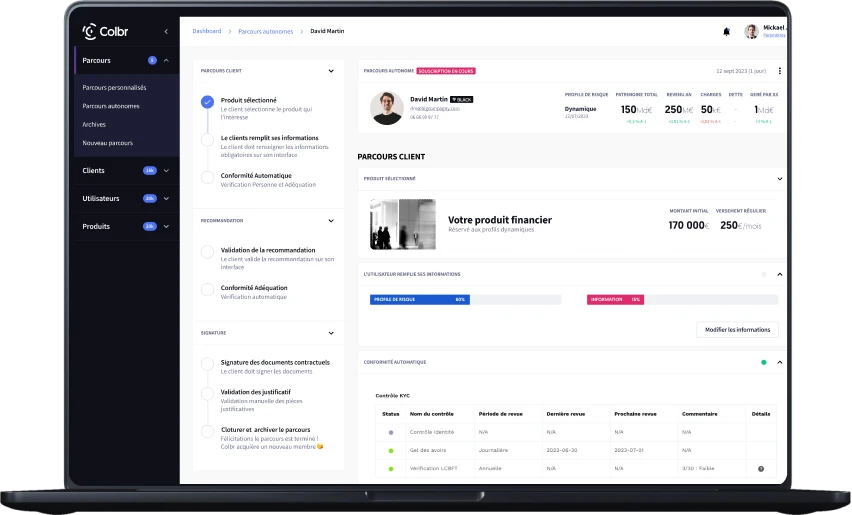Click the Produits count badge

pos(150,226)
